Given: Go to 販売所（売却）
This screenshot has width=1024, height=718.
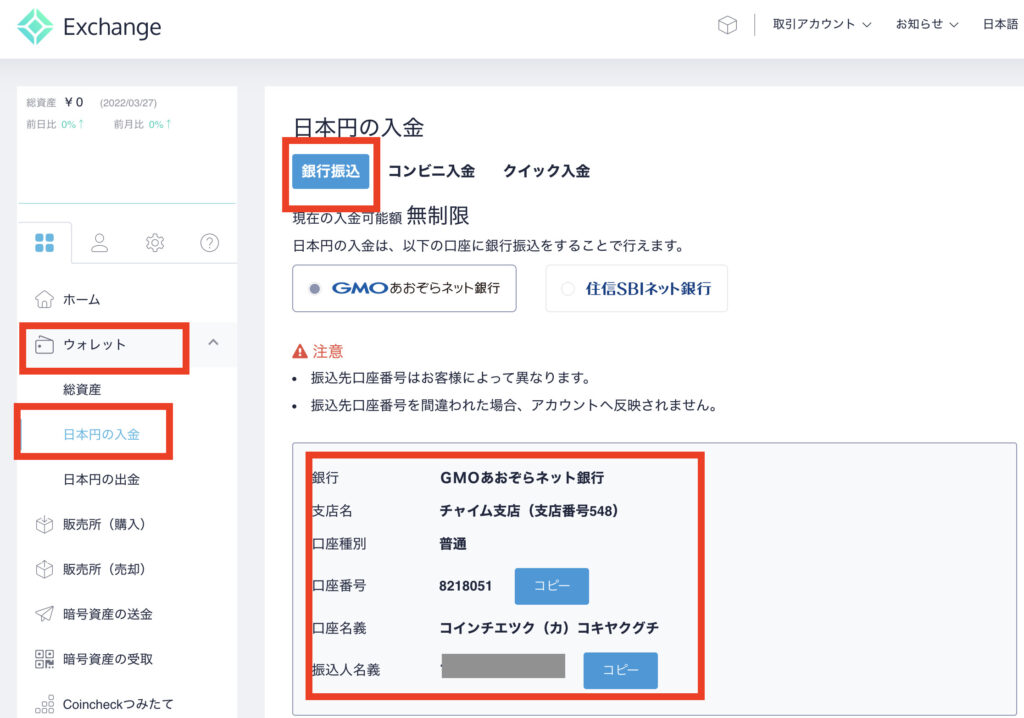Looking at the screenshot, I should (x=104, y=569).
